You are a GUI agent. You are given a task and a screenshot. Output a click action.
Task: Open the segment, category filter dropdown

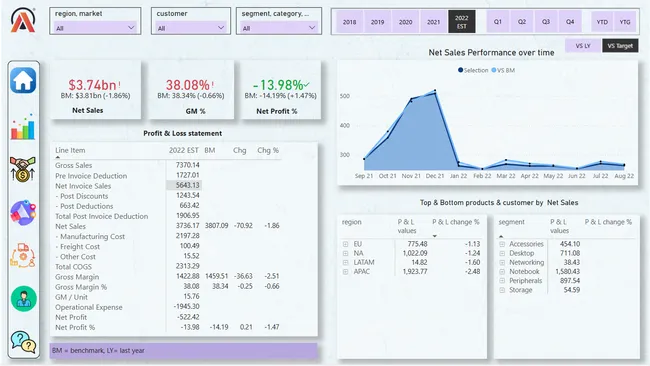(279, 28)
